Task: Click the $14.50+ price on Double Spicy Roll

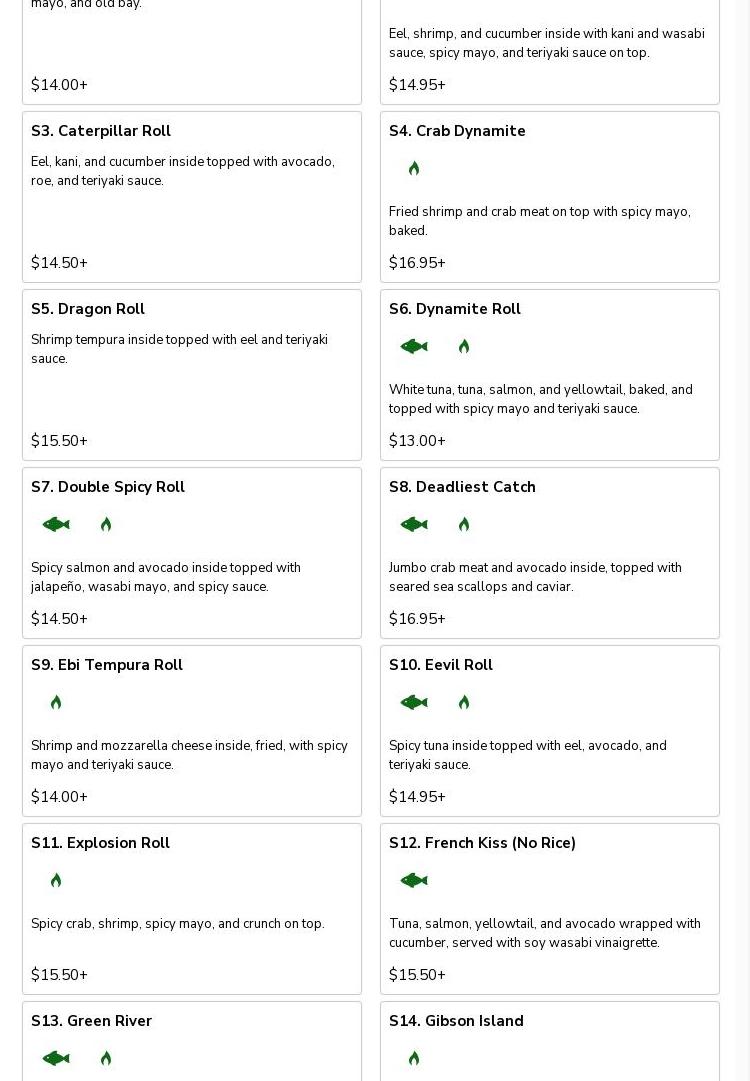Action: (59, 619)
